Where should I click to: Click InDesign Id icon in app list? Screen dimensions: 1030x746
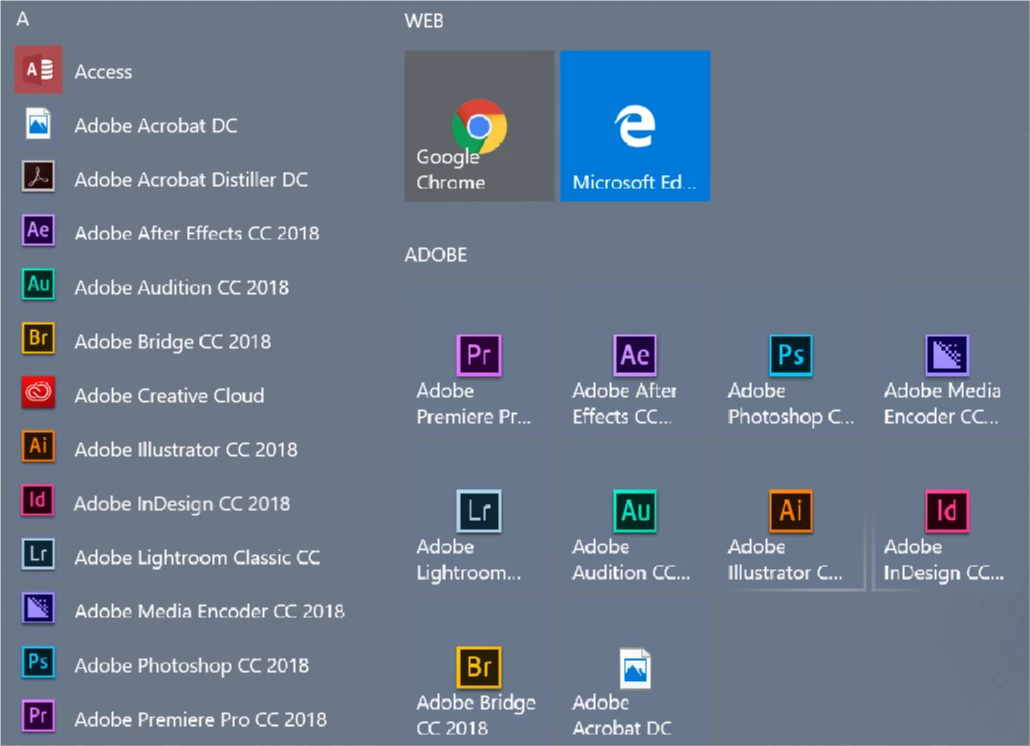pyautogui.click(x=38, y=500)
